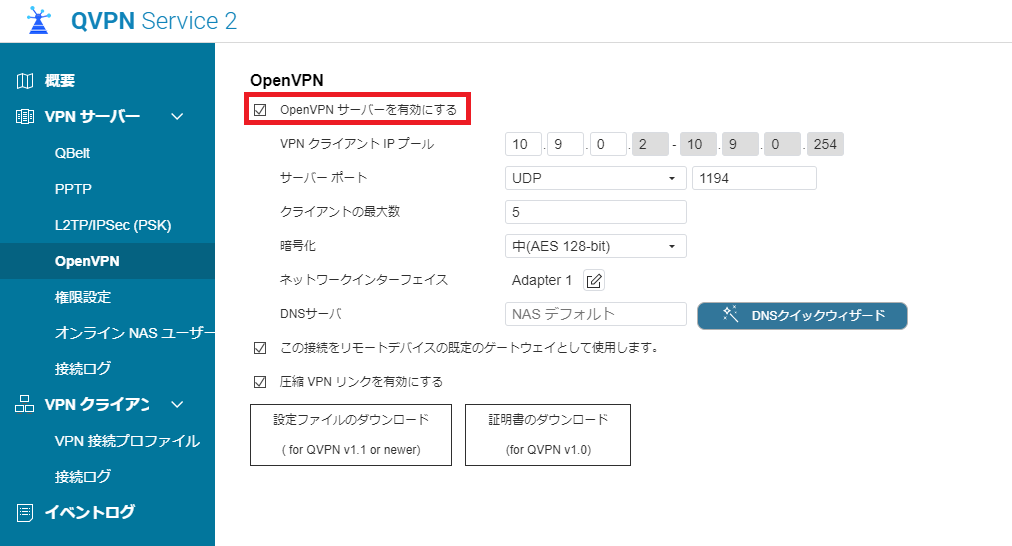
Task: Click the DNSクイックウィザード button
Action: click(x=802, y=316)
